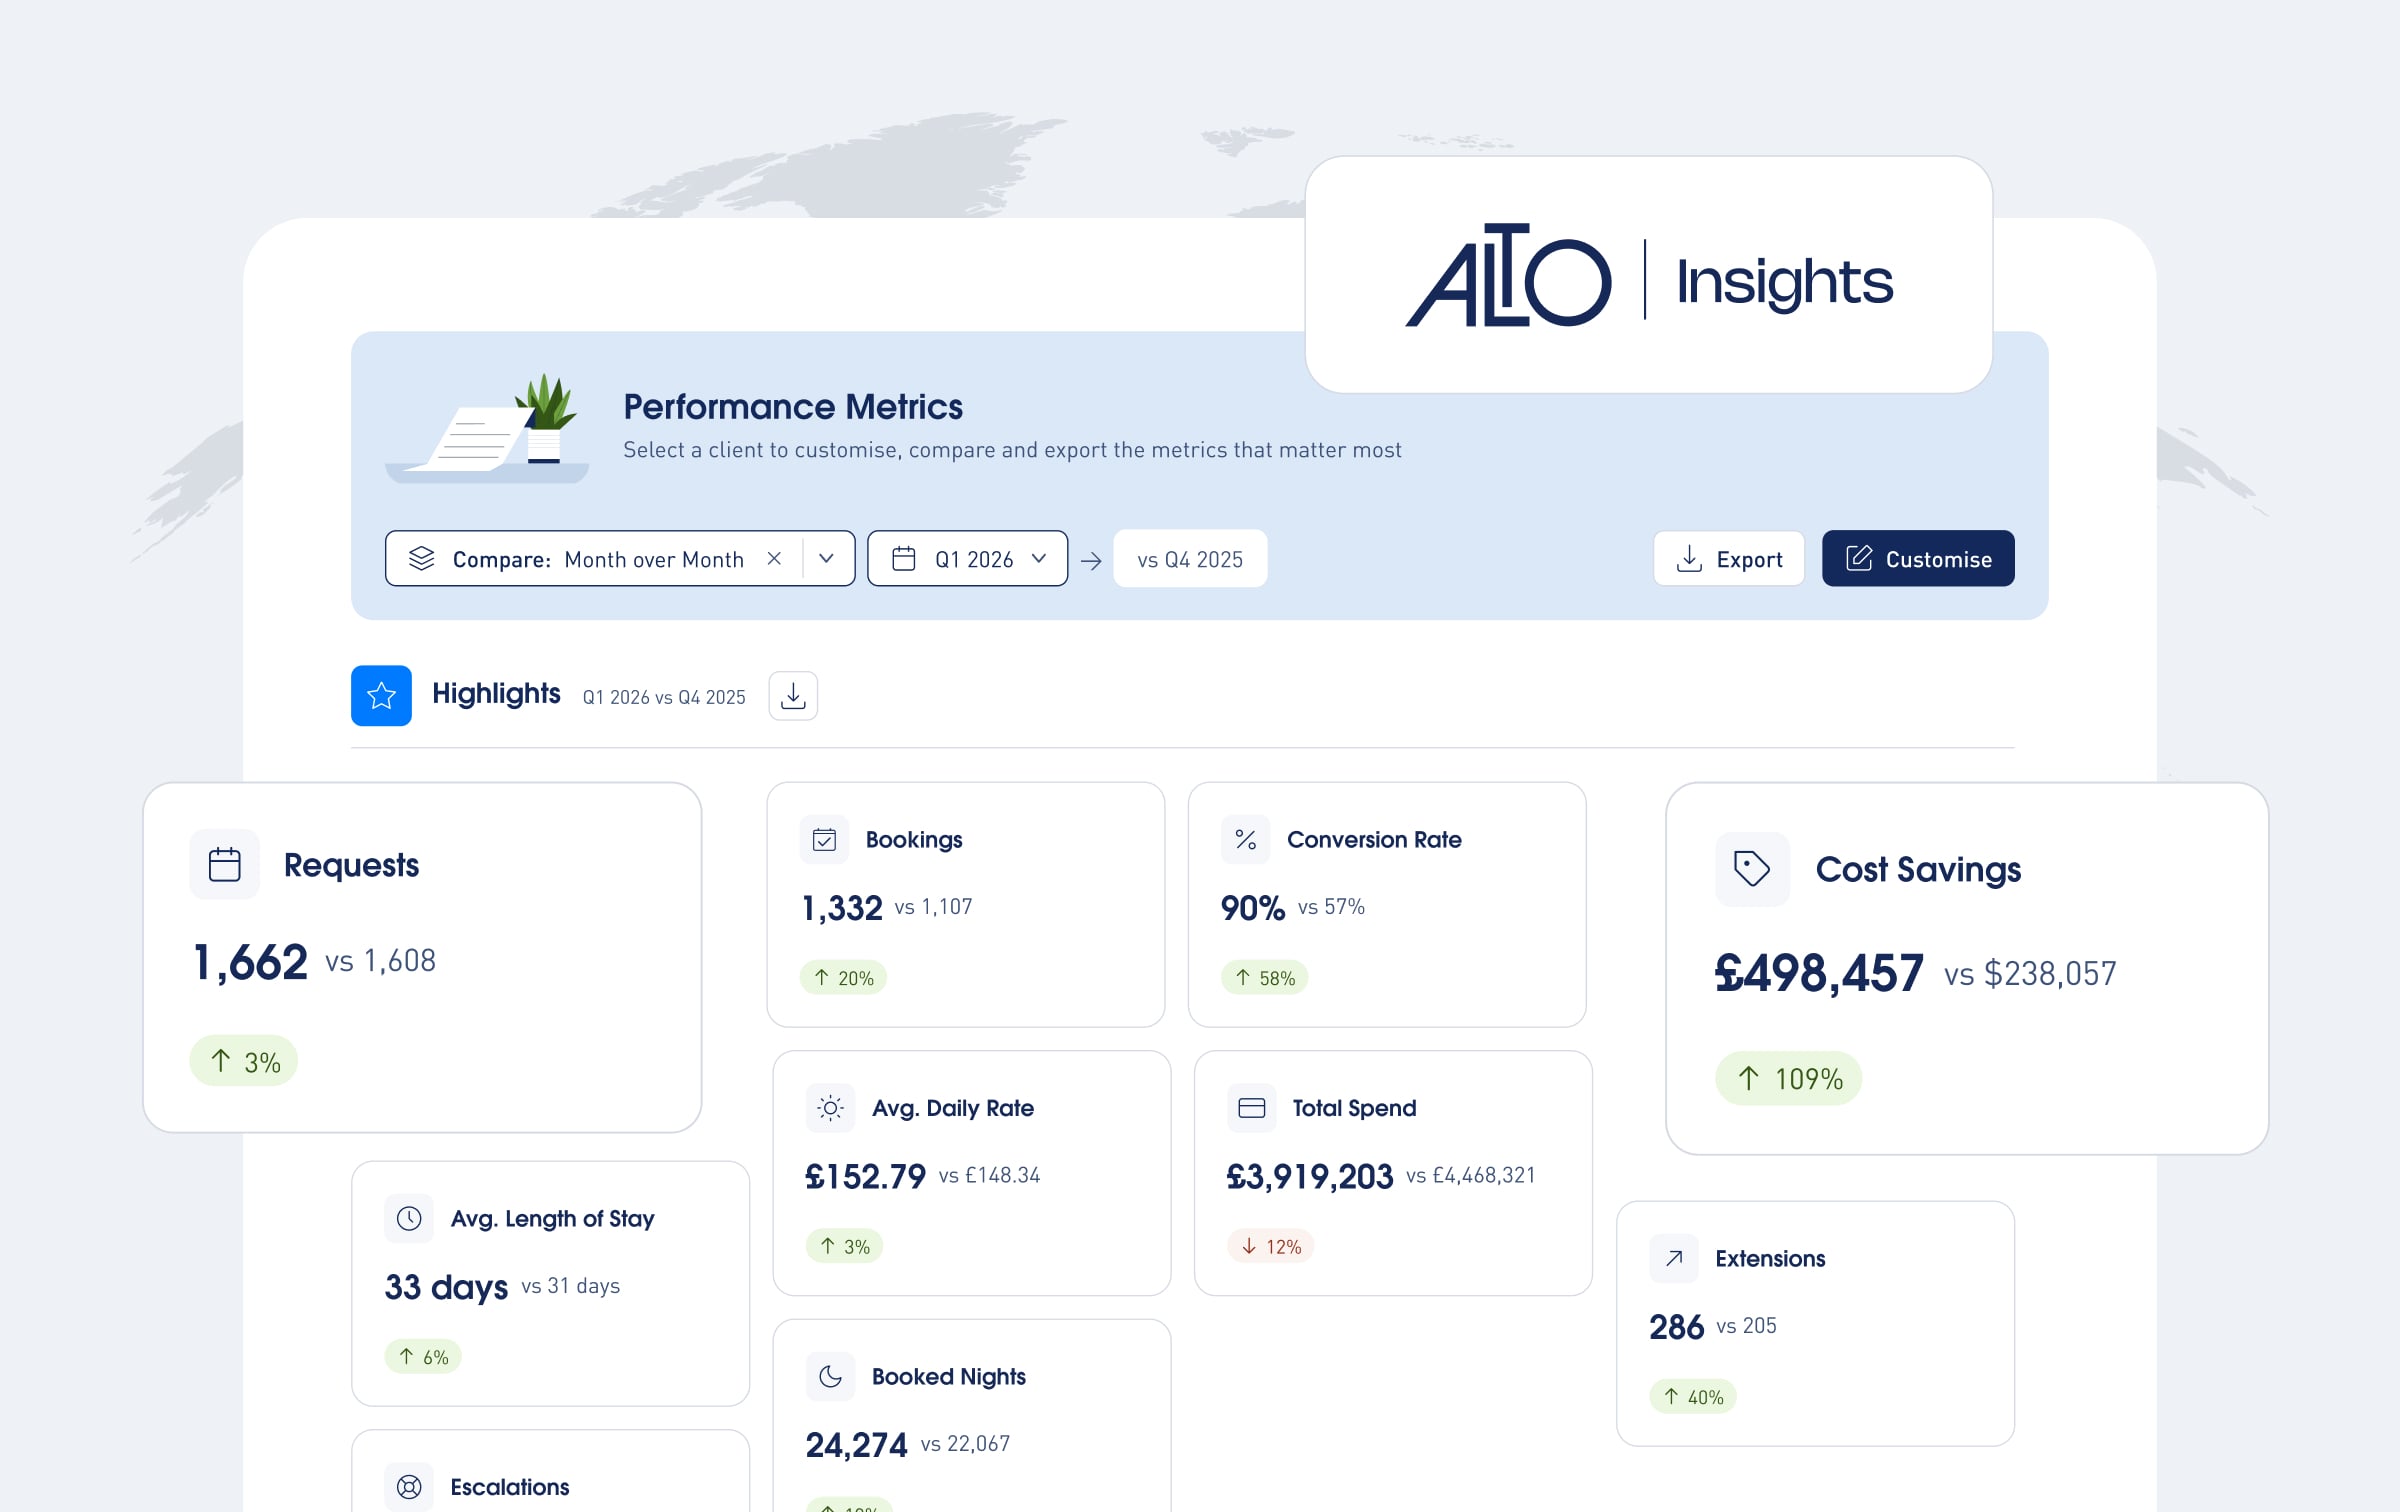The image size is (2400, 1512).
Task: Click the Highlights period Q1 2026 vs Q4 2025
Action: click(x=664, y=697)
